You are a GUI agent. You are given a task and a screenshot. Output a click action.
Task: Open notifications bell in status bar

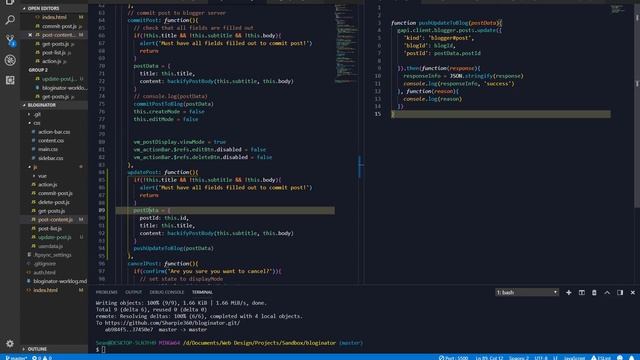click(x=631, y=358)
